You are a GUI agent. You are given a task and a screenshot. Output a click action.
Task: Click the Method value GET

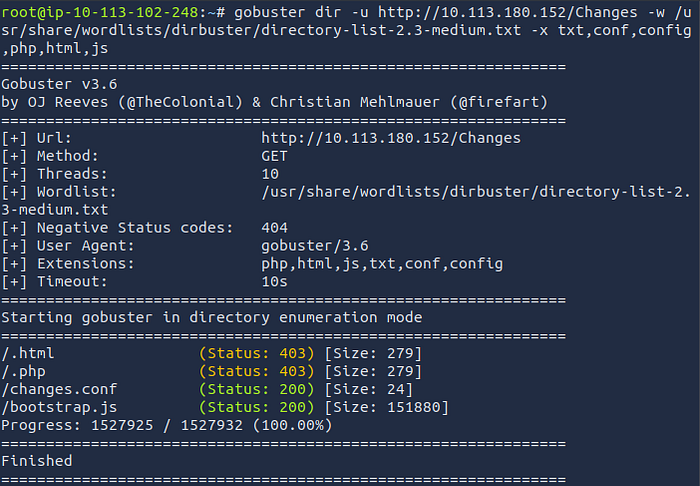275,156
